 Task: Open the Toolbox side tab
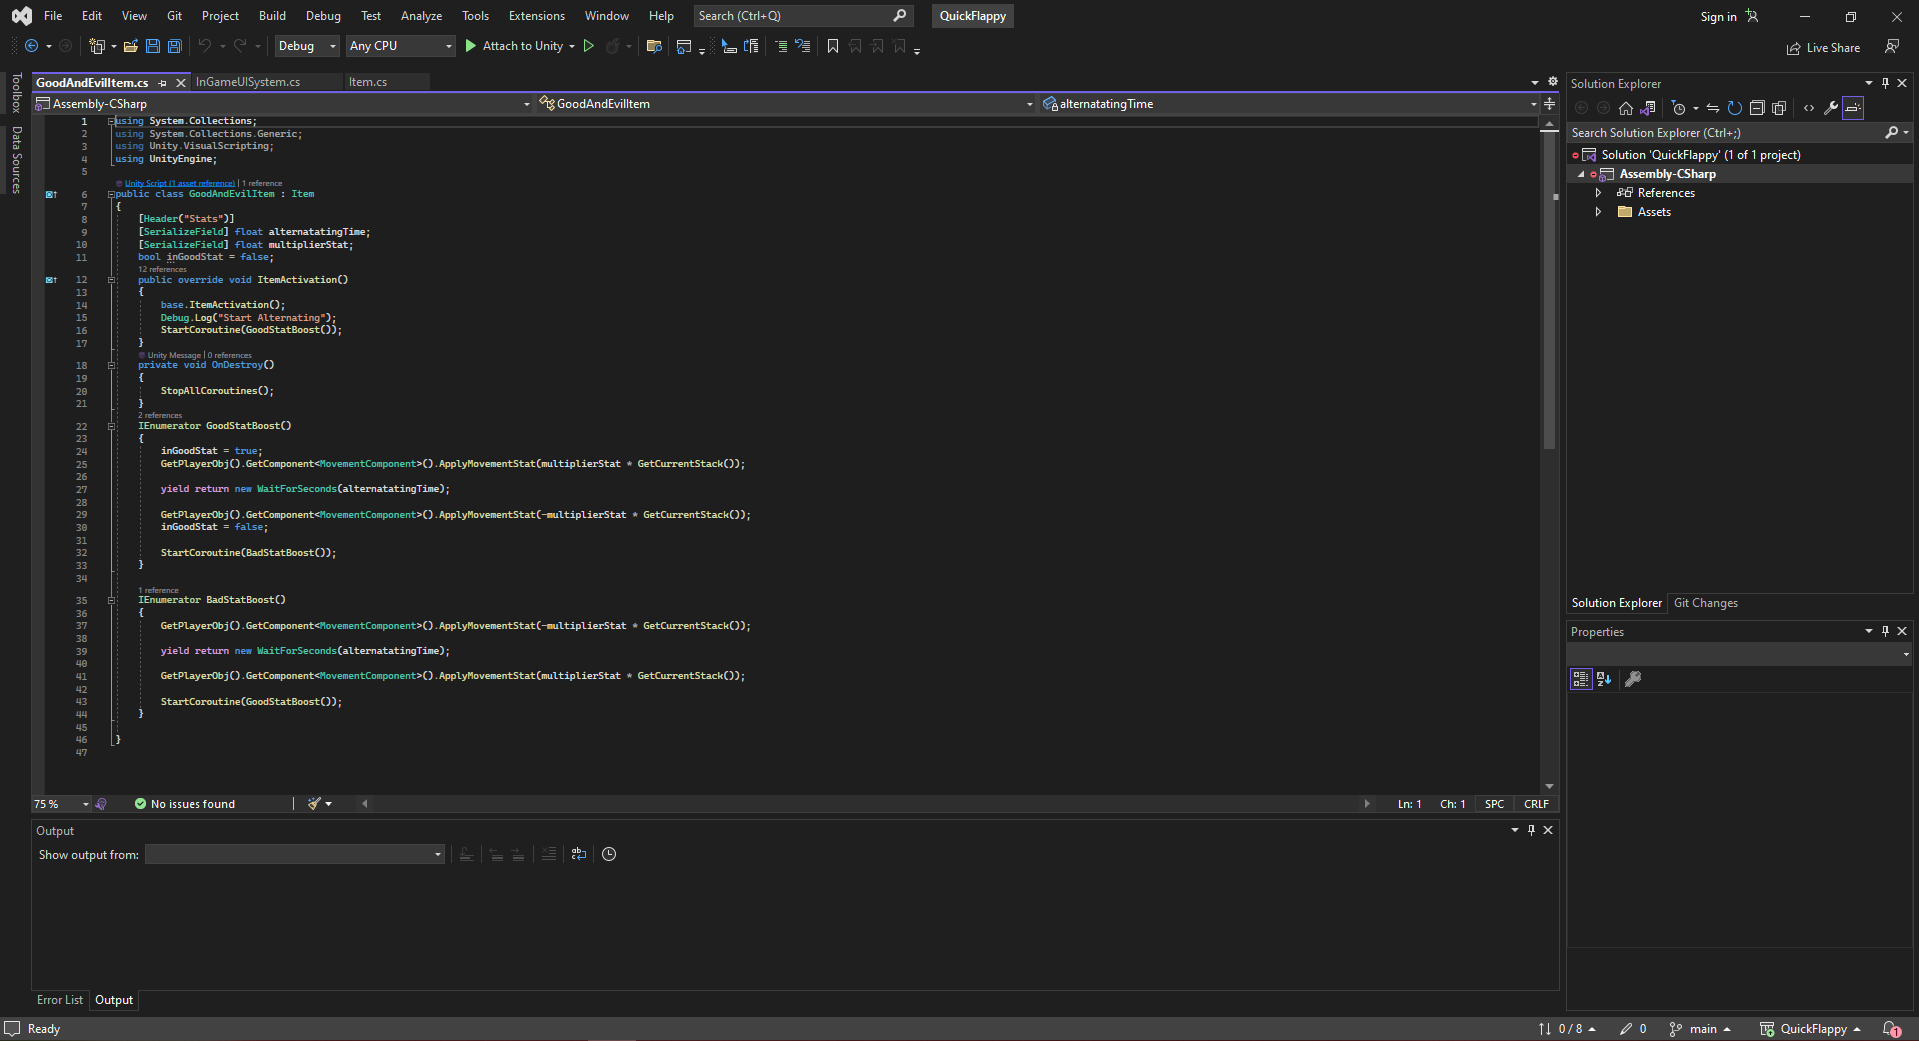pos(16,93)
